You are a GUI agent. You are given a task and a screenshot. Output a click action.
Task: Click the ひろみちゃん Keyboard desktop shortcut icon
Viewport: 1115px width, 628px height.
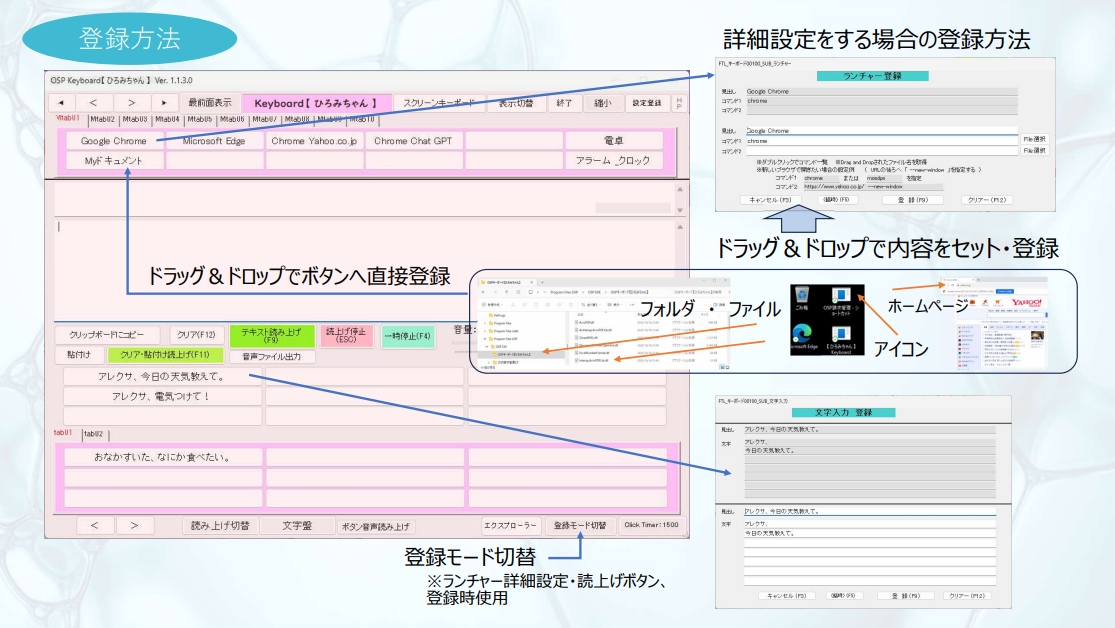841,339
